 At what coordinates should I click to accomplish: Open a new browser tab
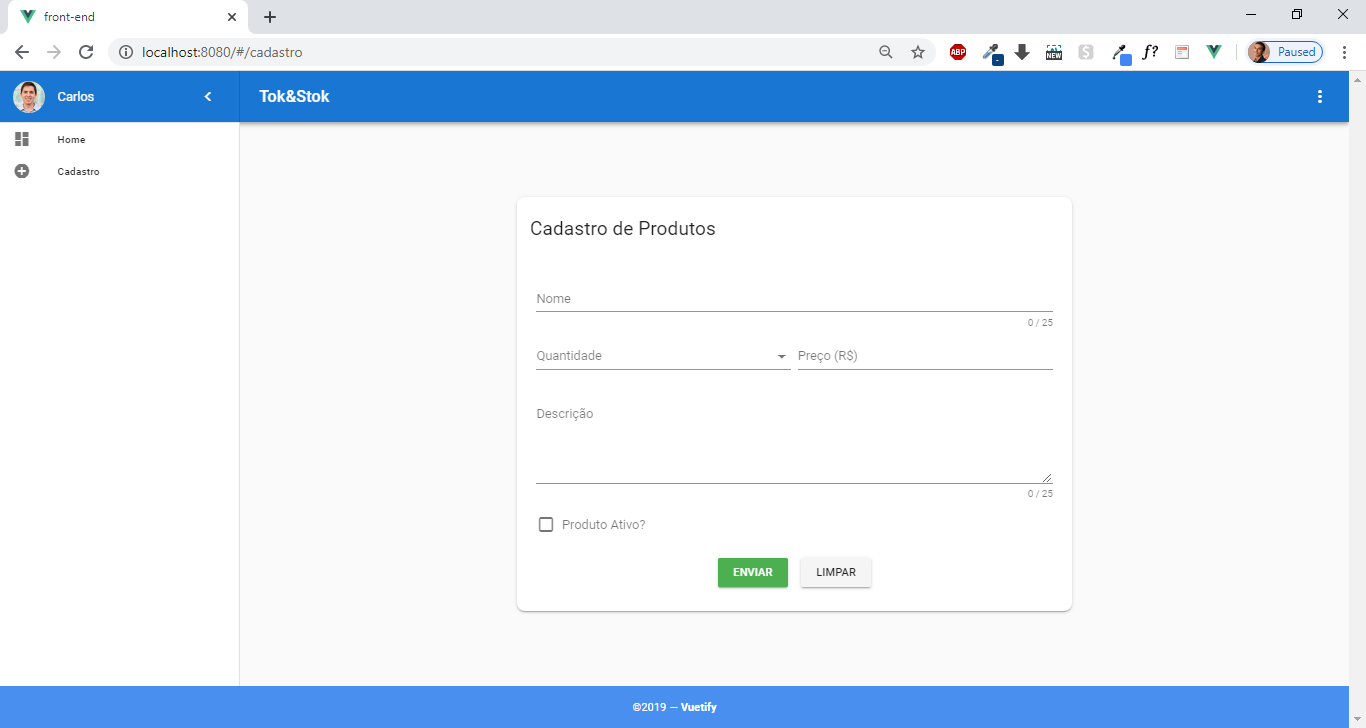coord(270,17)
